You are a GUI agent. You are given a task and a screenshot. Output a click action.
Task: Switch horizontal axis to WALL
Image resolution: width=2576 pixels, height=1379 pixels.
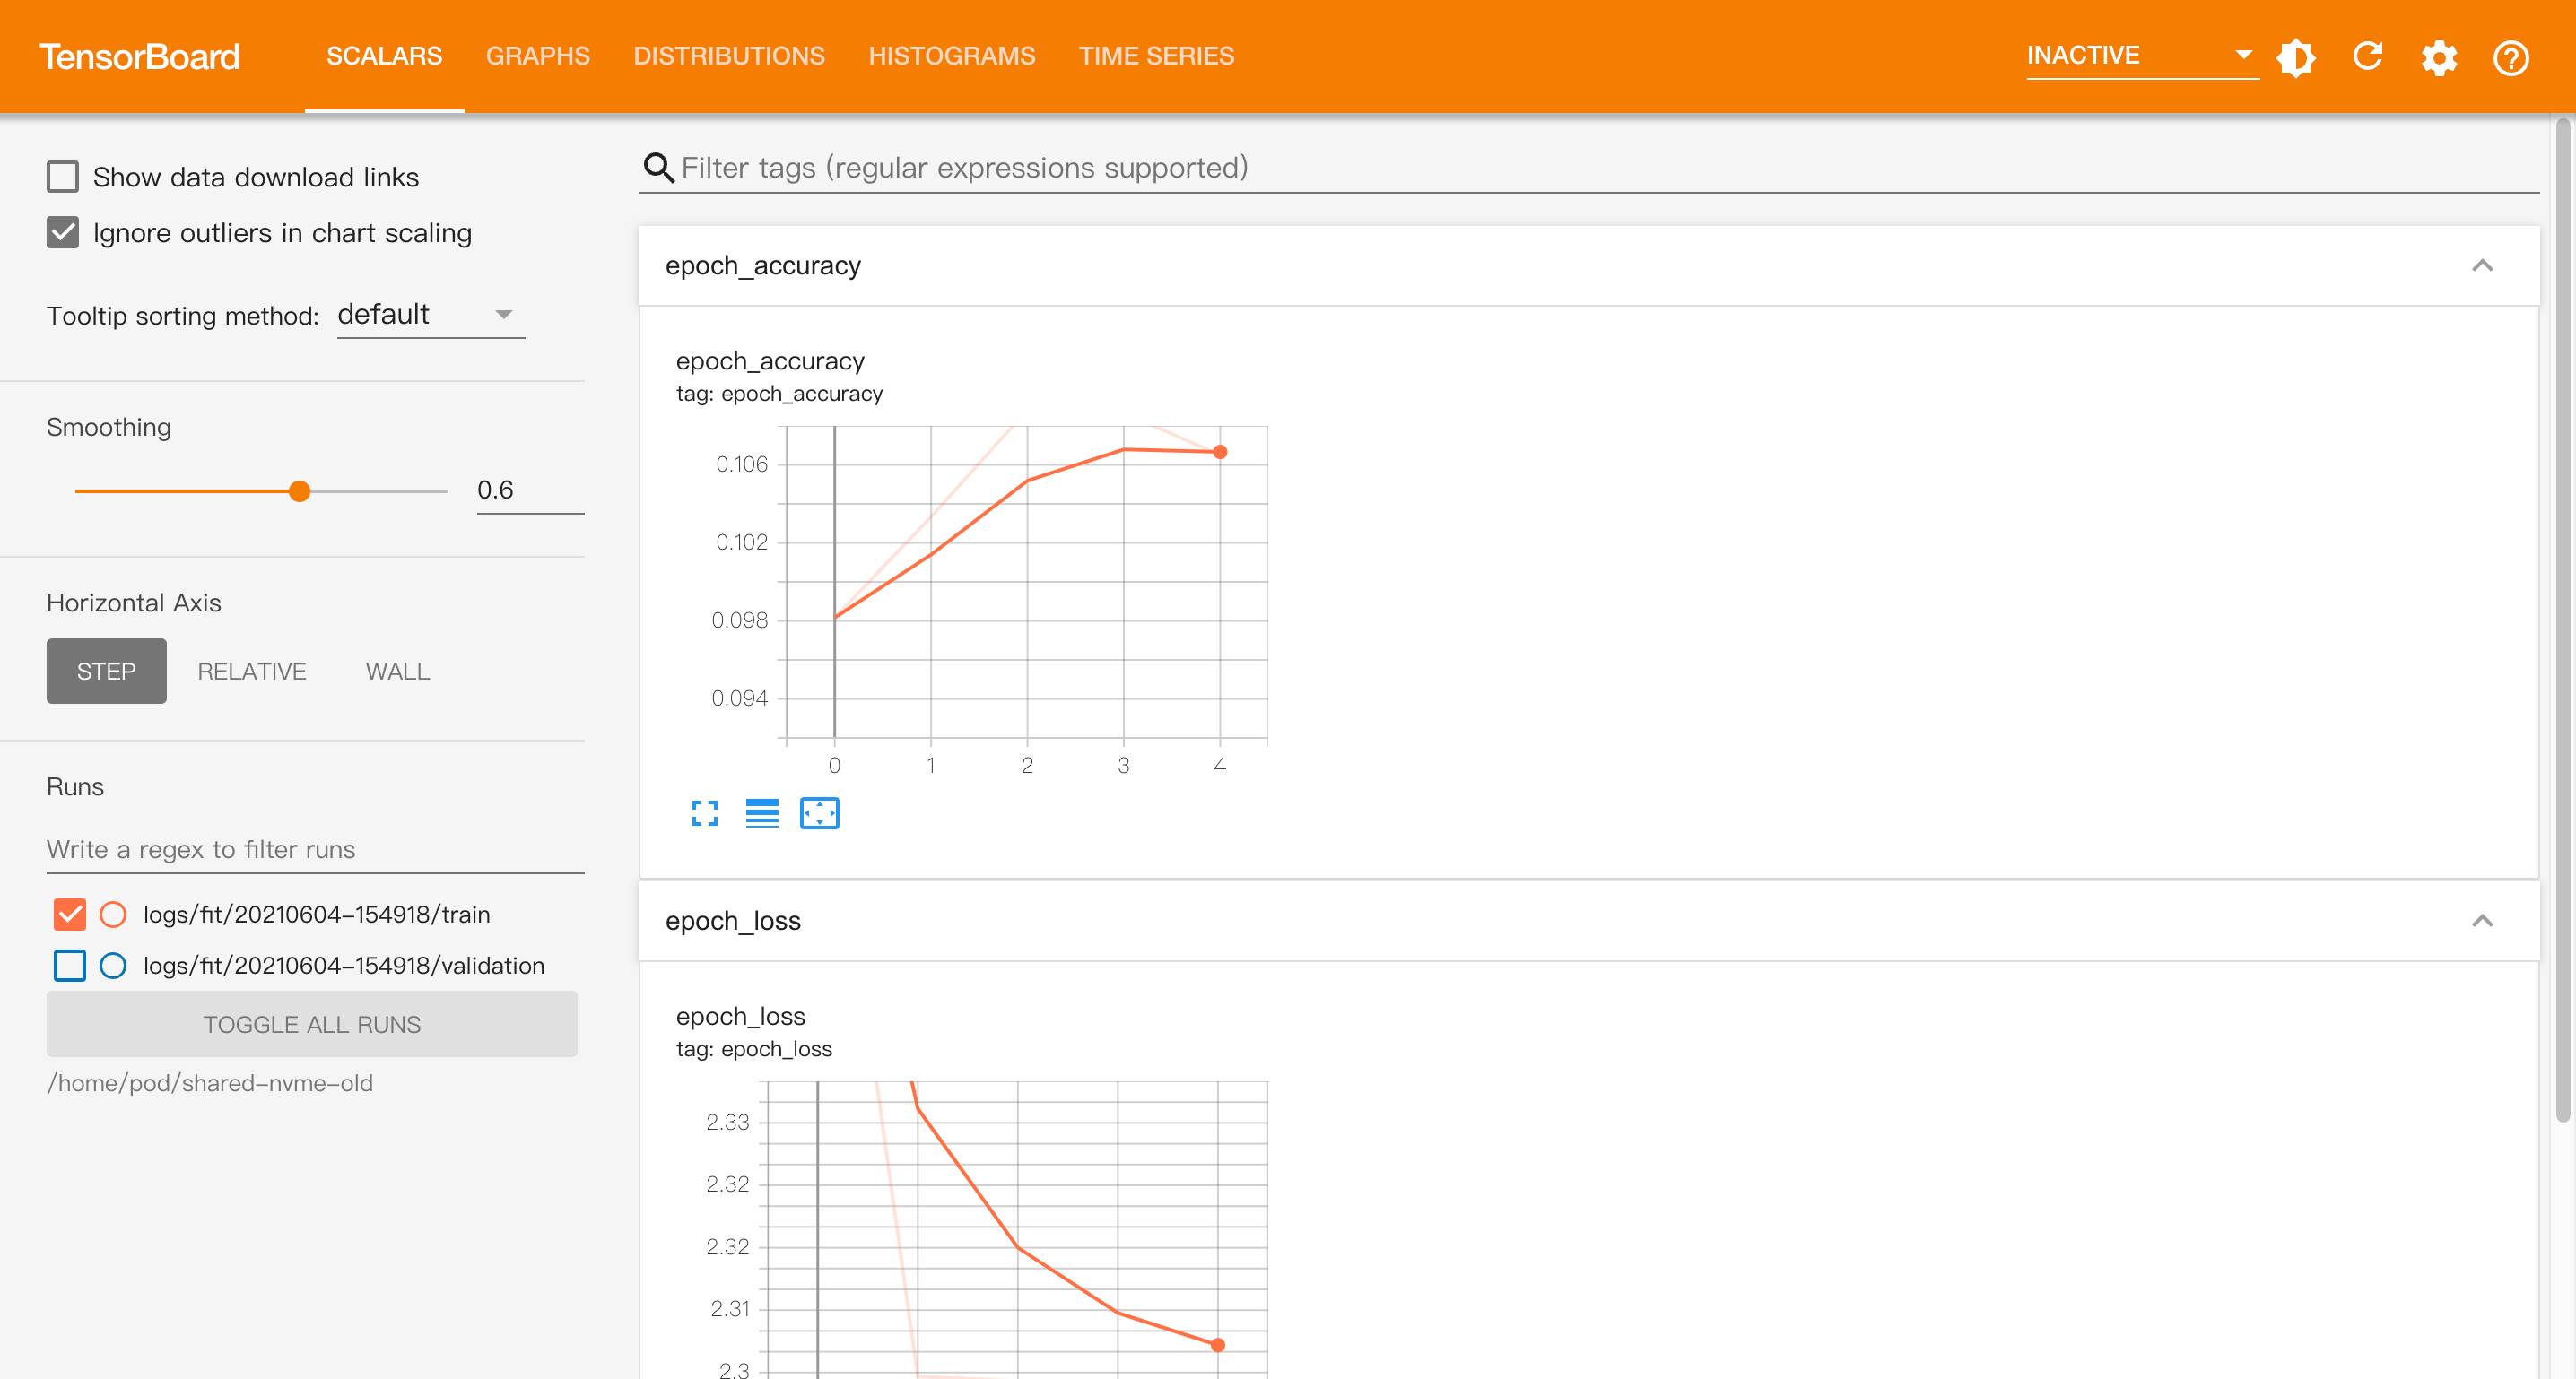click(398, 671)
